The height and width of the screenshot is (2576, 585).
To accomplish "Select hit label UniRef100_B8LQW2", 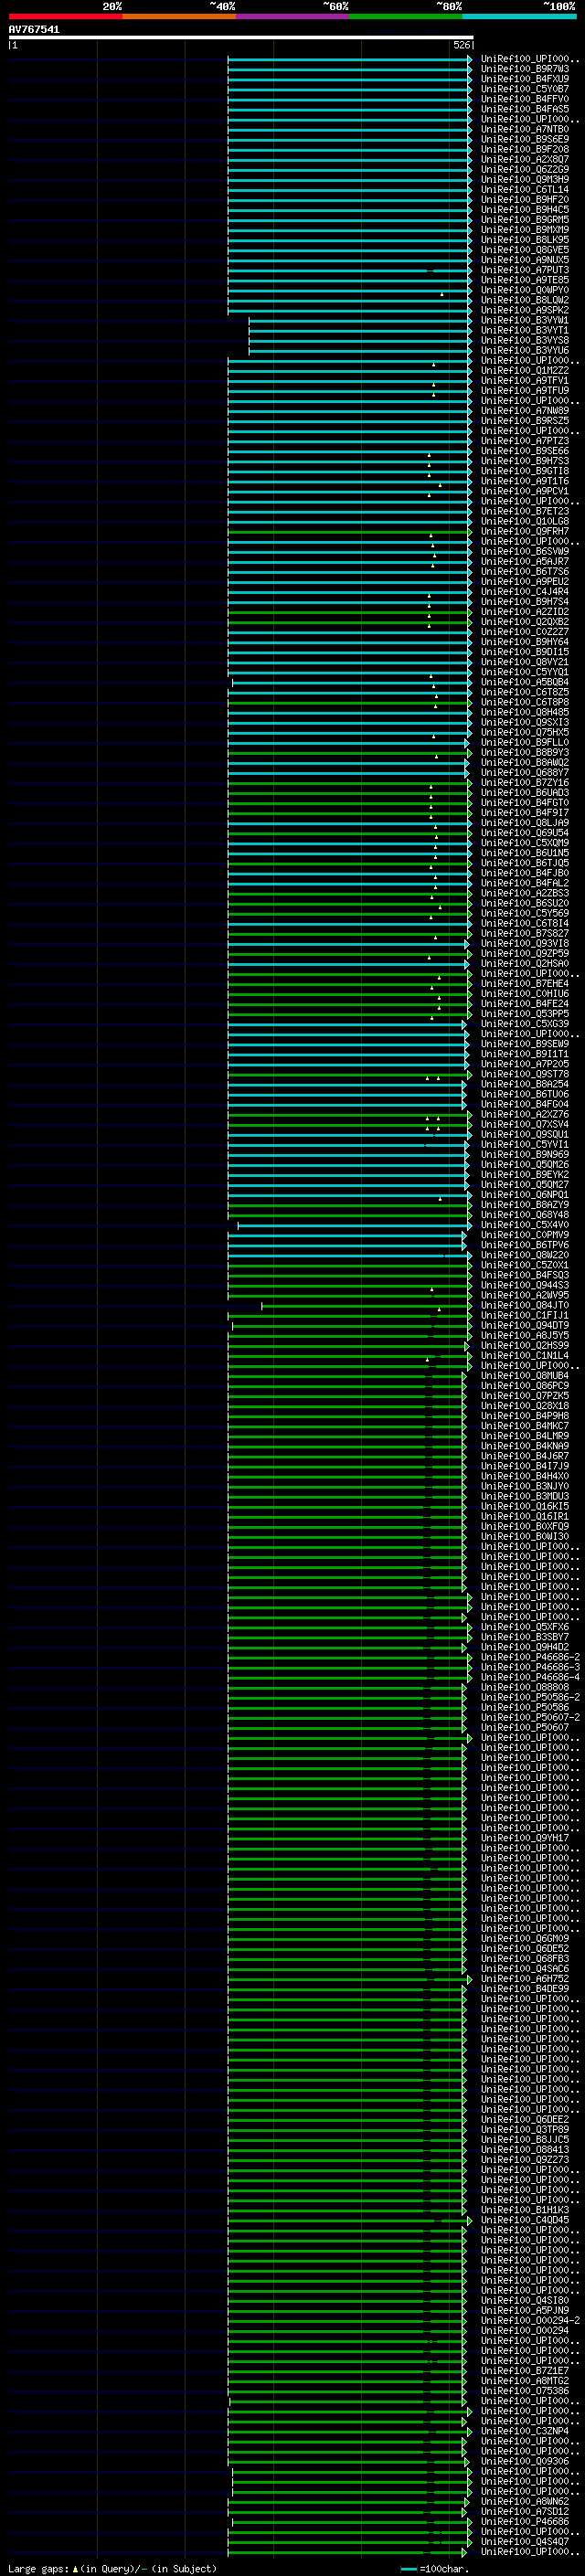I will click(525, 300).
